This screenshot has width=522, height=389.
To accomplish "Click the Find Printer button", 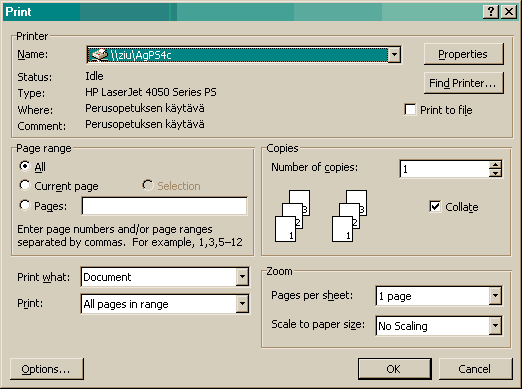I will [463, 83].
